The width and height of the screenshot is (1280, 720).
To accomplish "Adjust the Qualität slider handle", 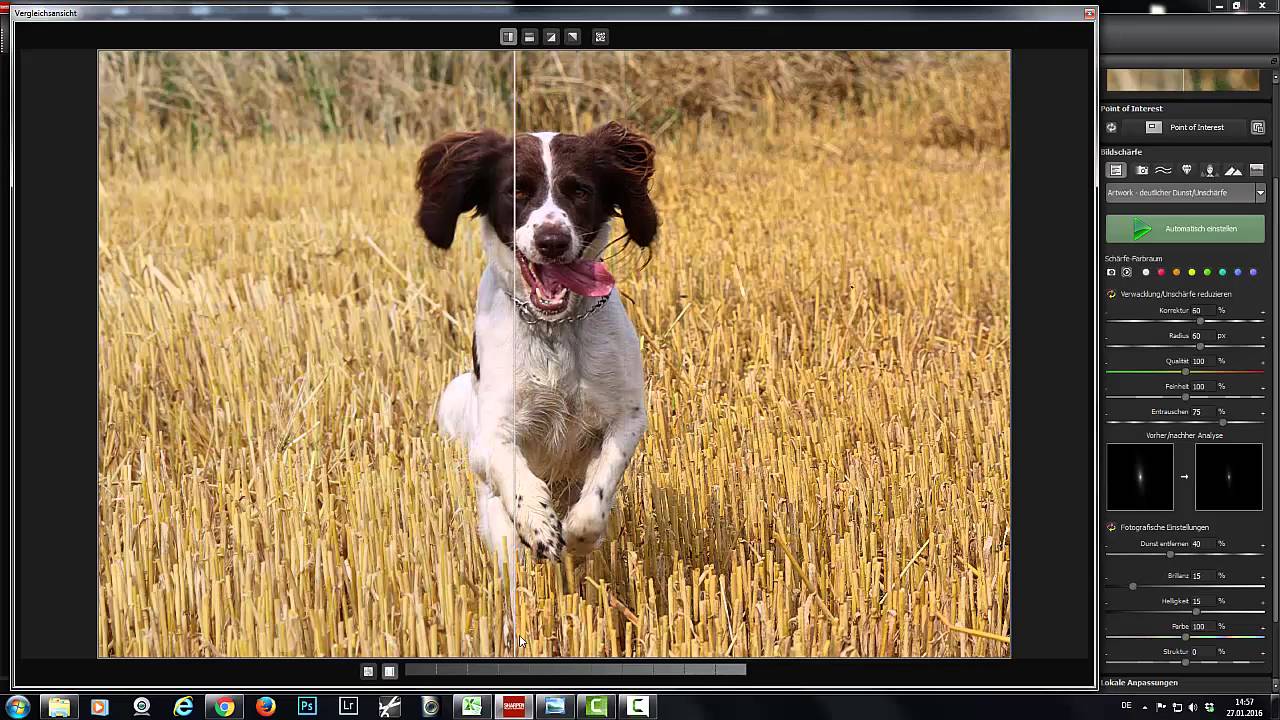I will pos(1186,372).
